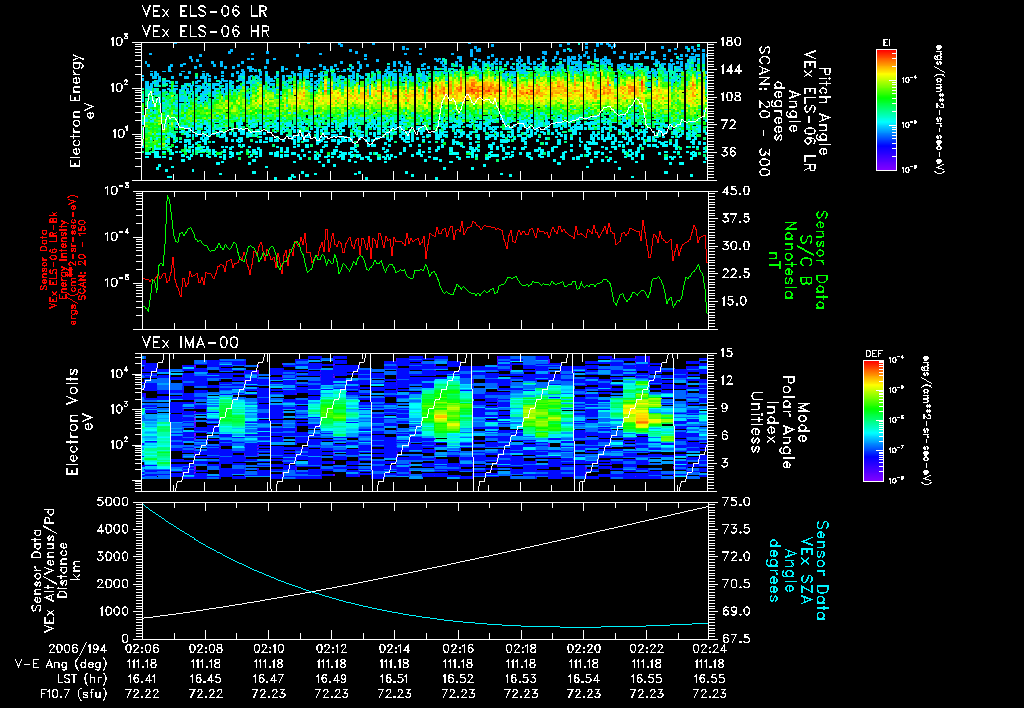Viewport: 1024px width, 708px height.
Task: Click the 180 pitch angle tick value
Action: 730,42
